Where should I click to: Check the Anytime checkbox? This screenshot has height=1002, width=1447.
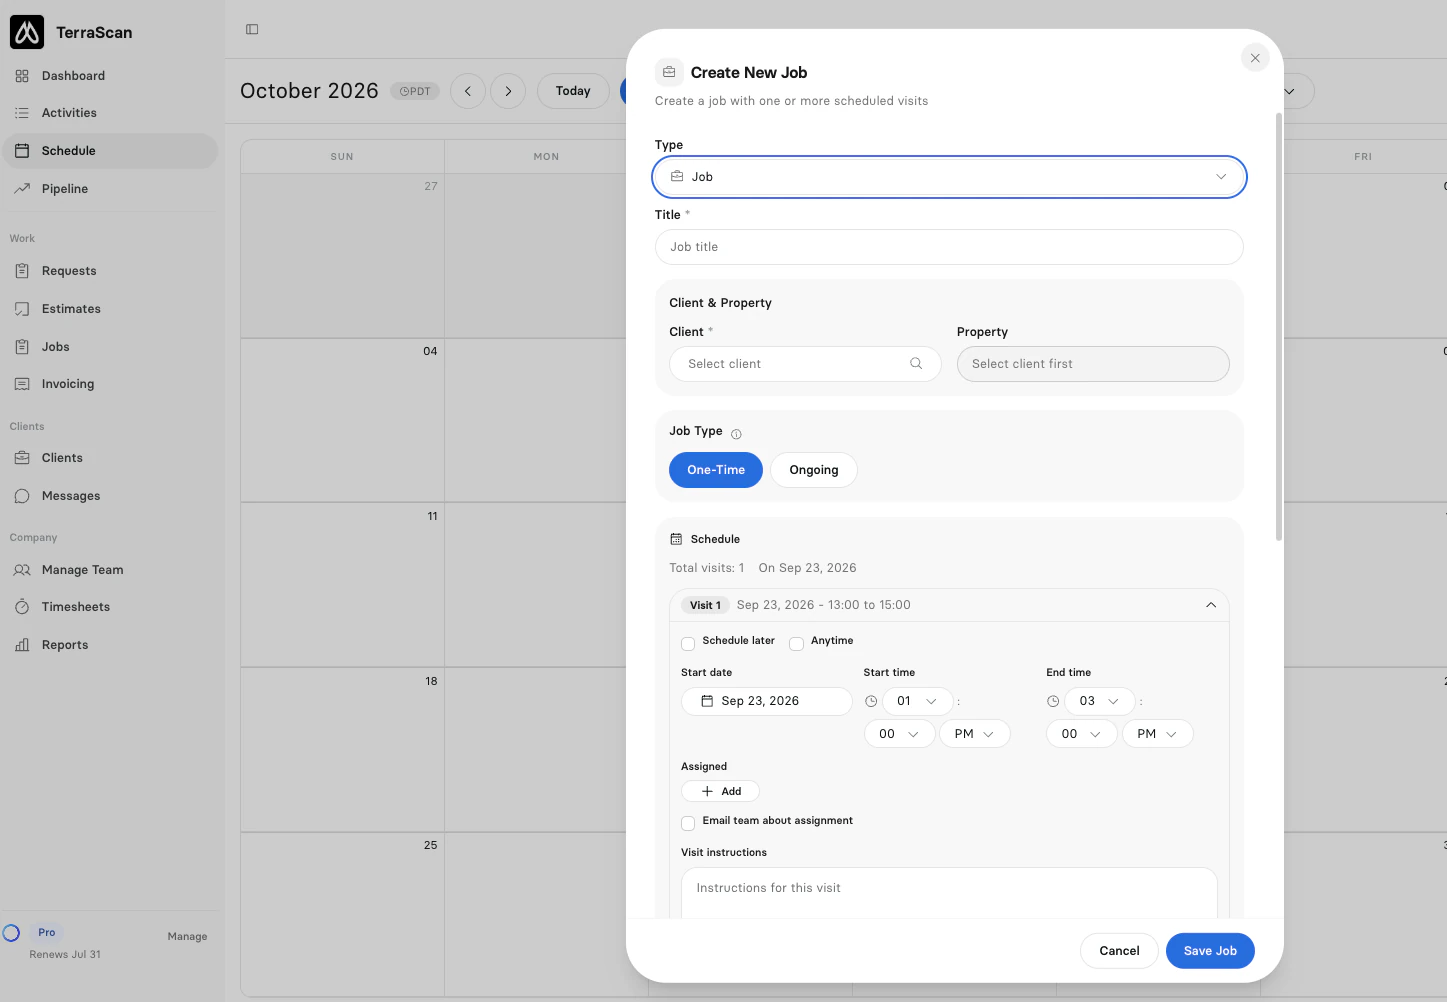(x=796, y=643)
